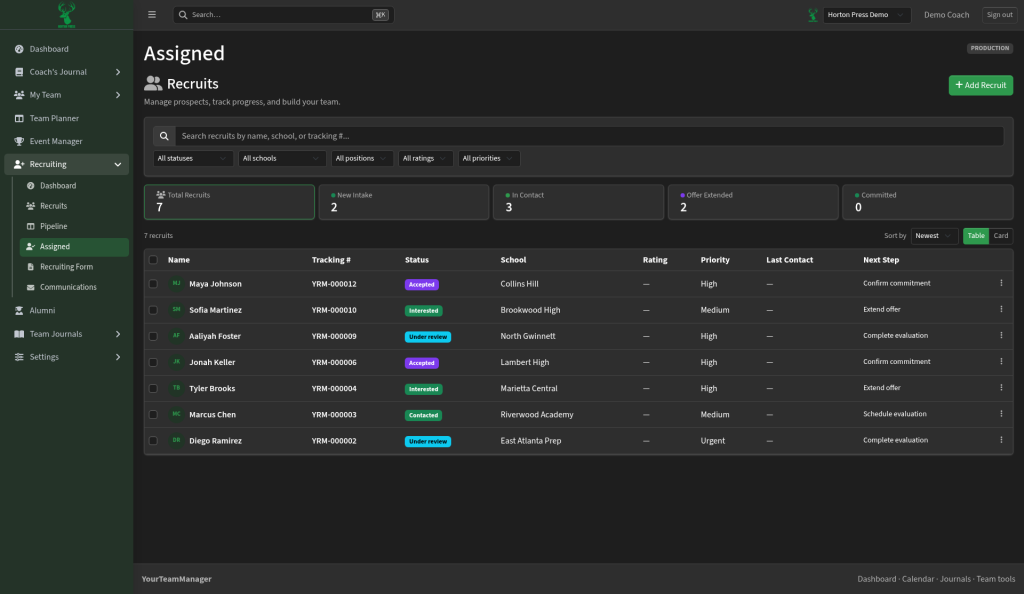Open row actions menu for Diego Ramirez

click(x=1000, y=440)
